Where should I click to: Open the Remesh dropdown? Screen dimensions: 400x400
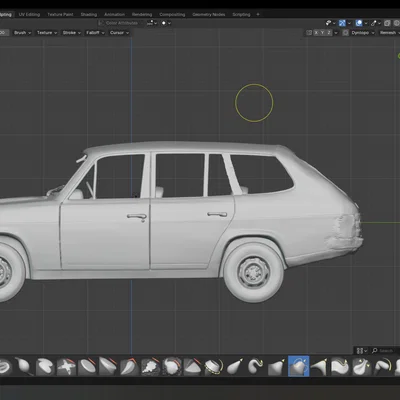tap(390, 33)
